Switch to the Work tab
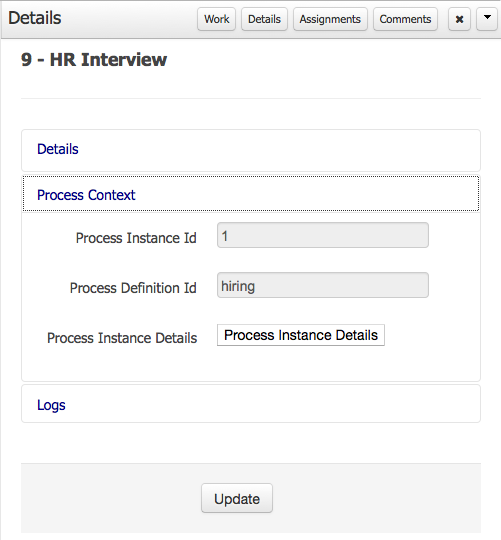This screenshot has width=501, height=540. pos(217,19)
